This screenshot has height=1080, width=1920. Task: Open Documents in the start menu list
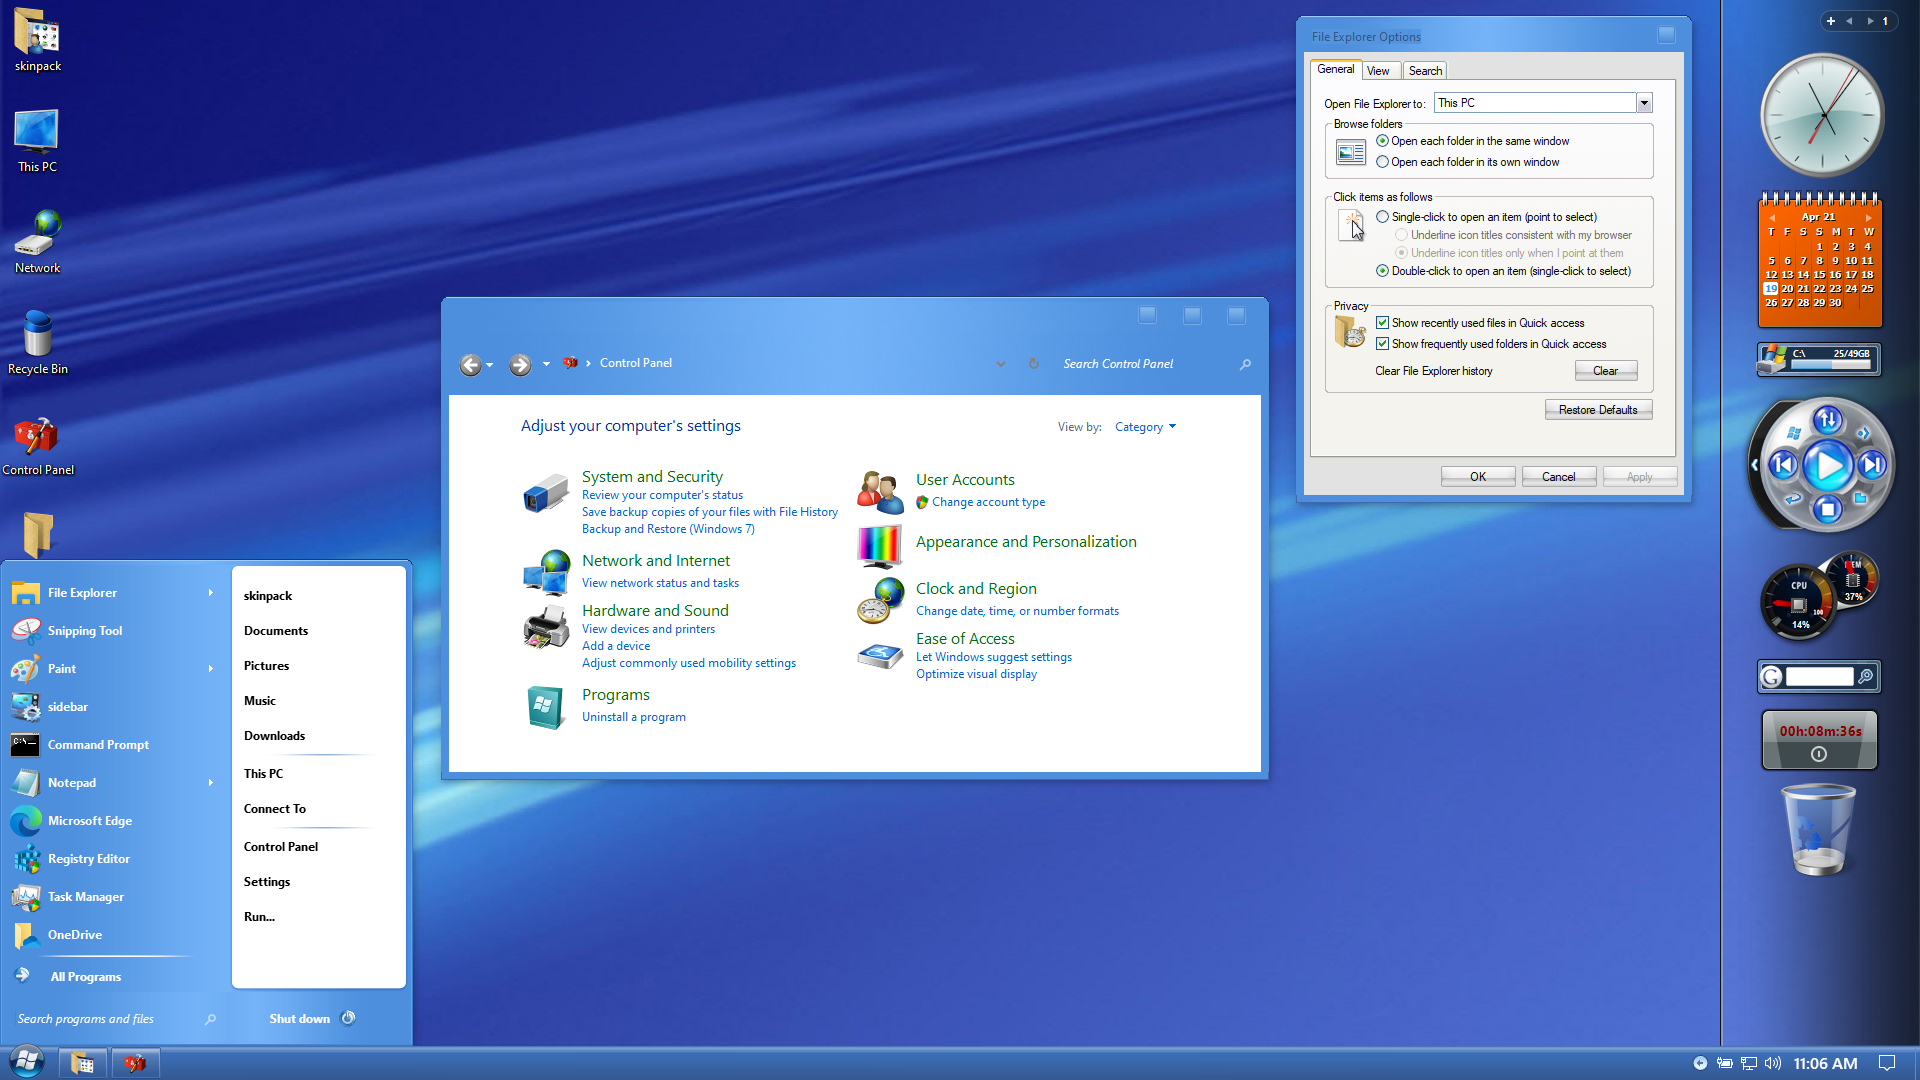276,631
